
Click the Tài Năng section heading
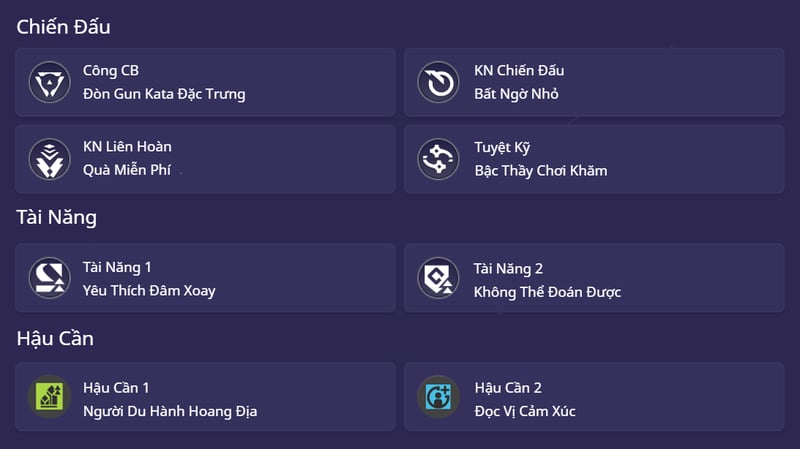(x=57, y=217)
